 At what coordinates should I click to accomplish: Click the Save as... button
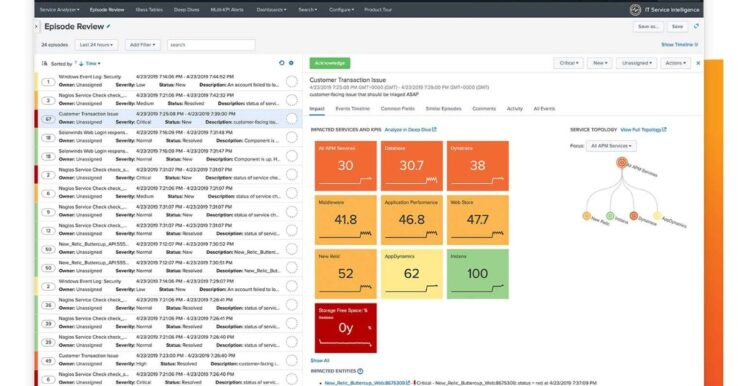tap(648, 26)
